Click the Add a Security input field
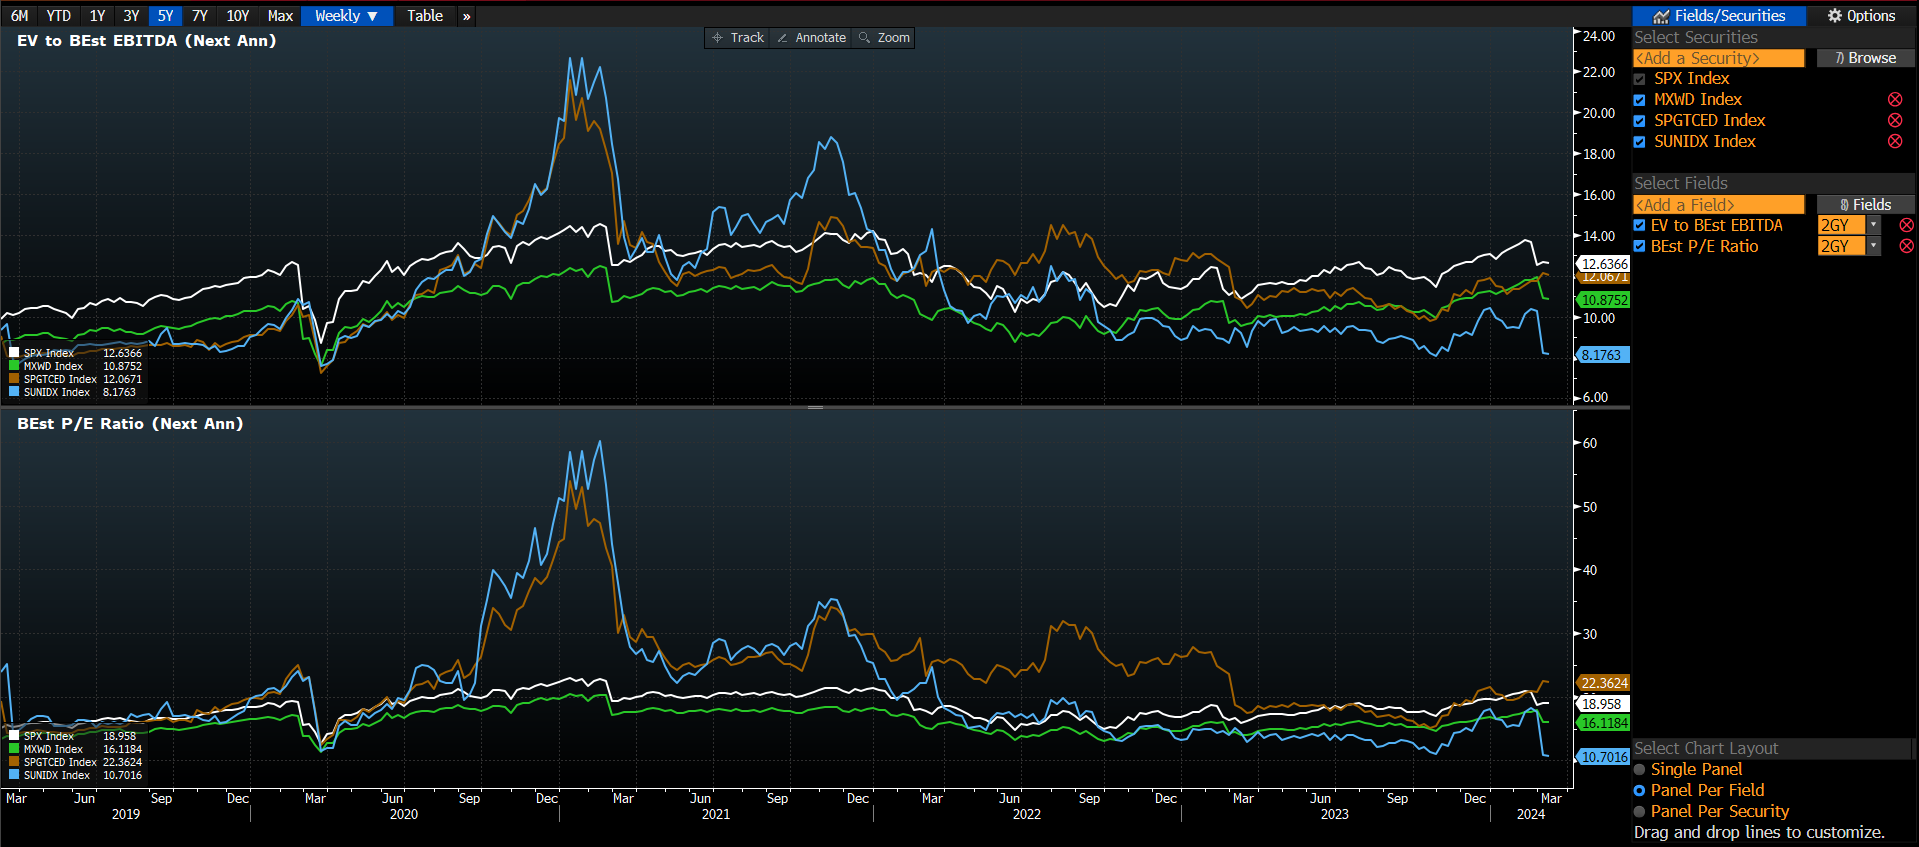The width and height of the screenshot is (1919, 847). [x=1718, y=58]
